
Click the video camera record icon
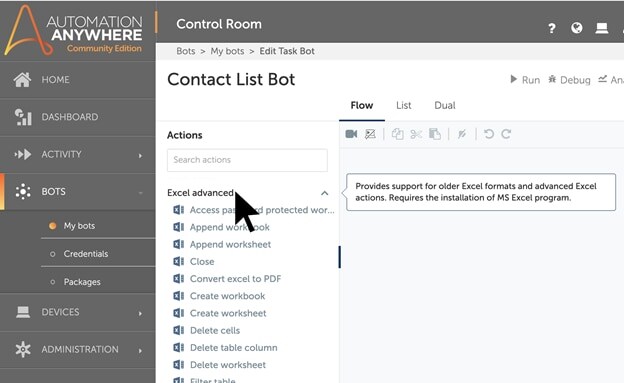tap(351, 134)
